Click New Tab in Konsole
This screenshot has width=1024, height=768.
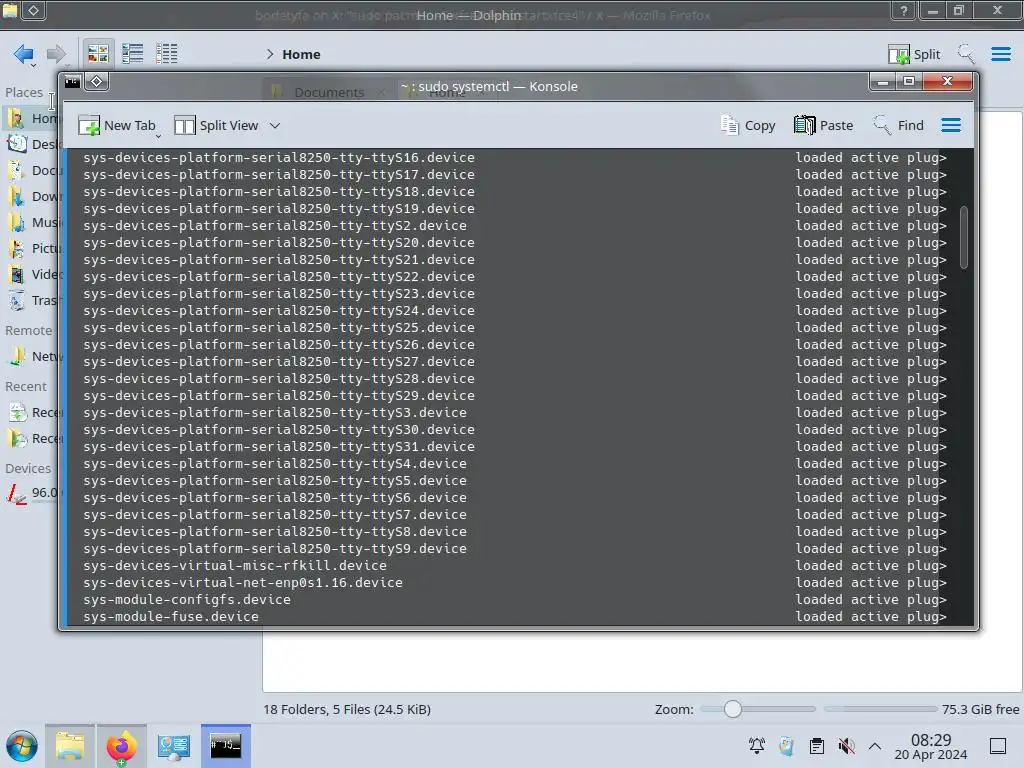pyautogui.click(x=117, y=125)
